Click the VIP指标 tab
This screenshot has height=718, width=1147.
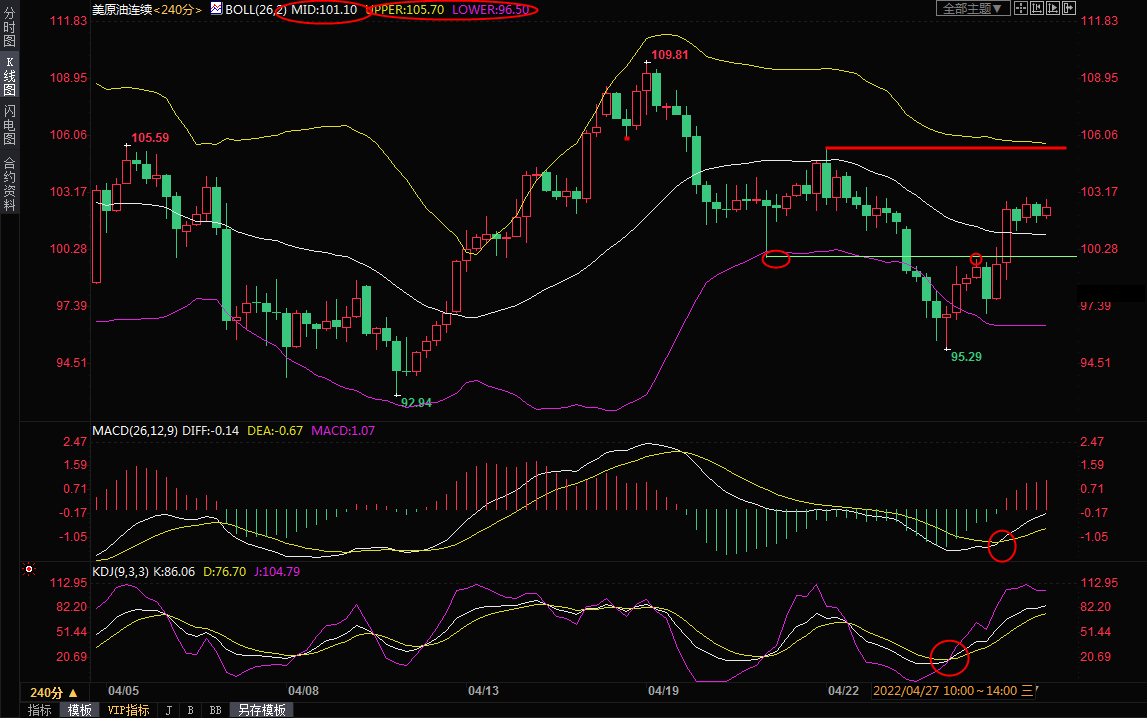(x=128, y=710)
